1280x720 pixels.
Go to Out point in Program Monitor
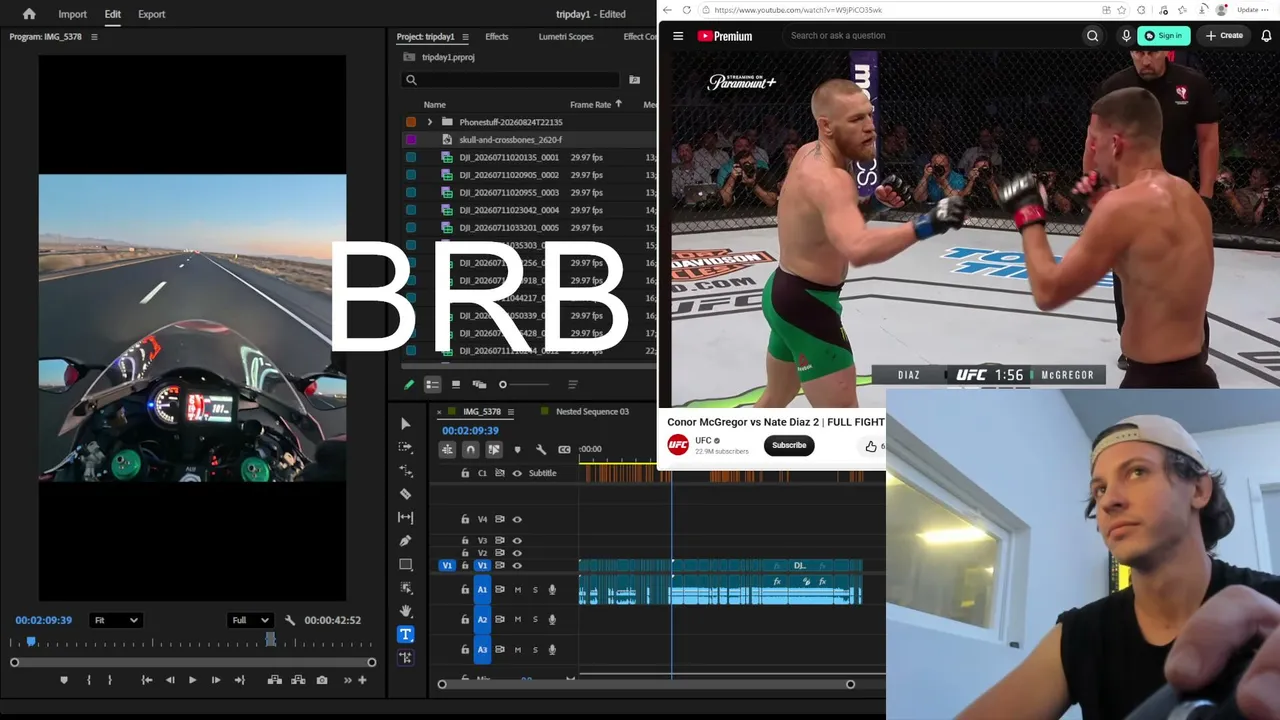[x=239, y=680]
